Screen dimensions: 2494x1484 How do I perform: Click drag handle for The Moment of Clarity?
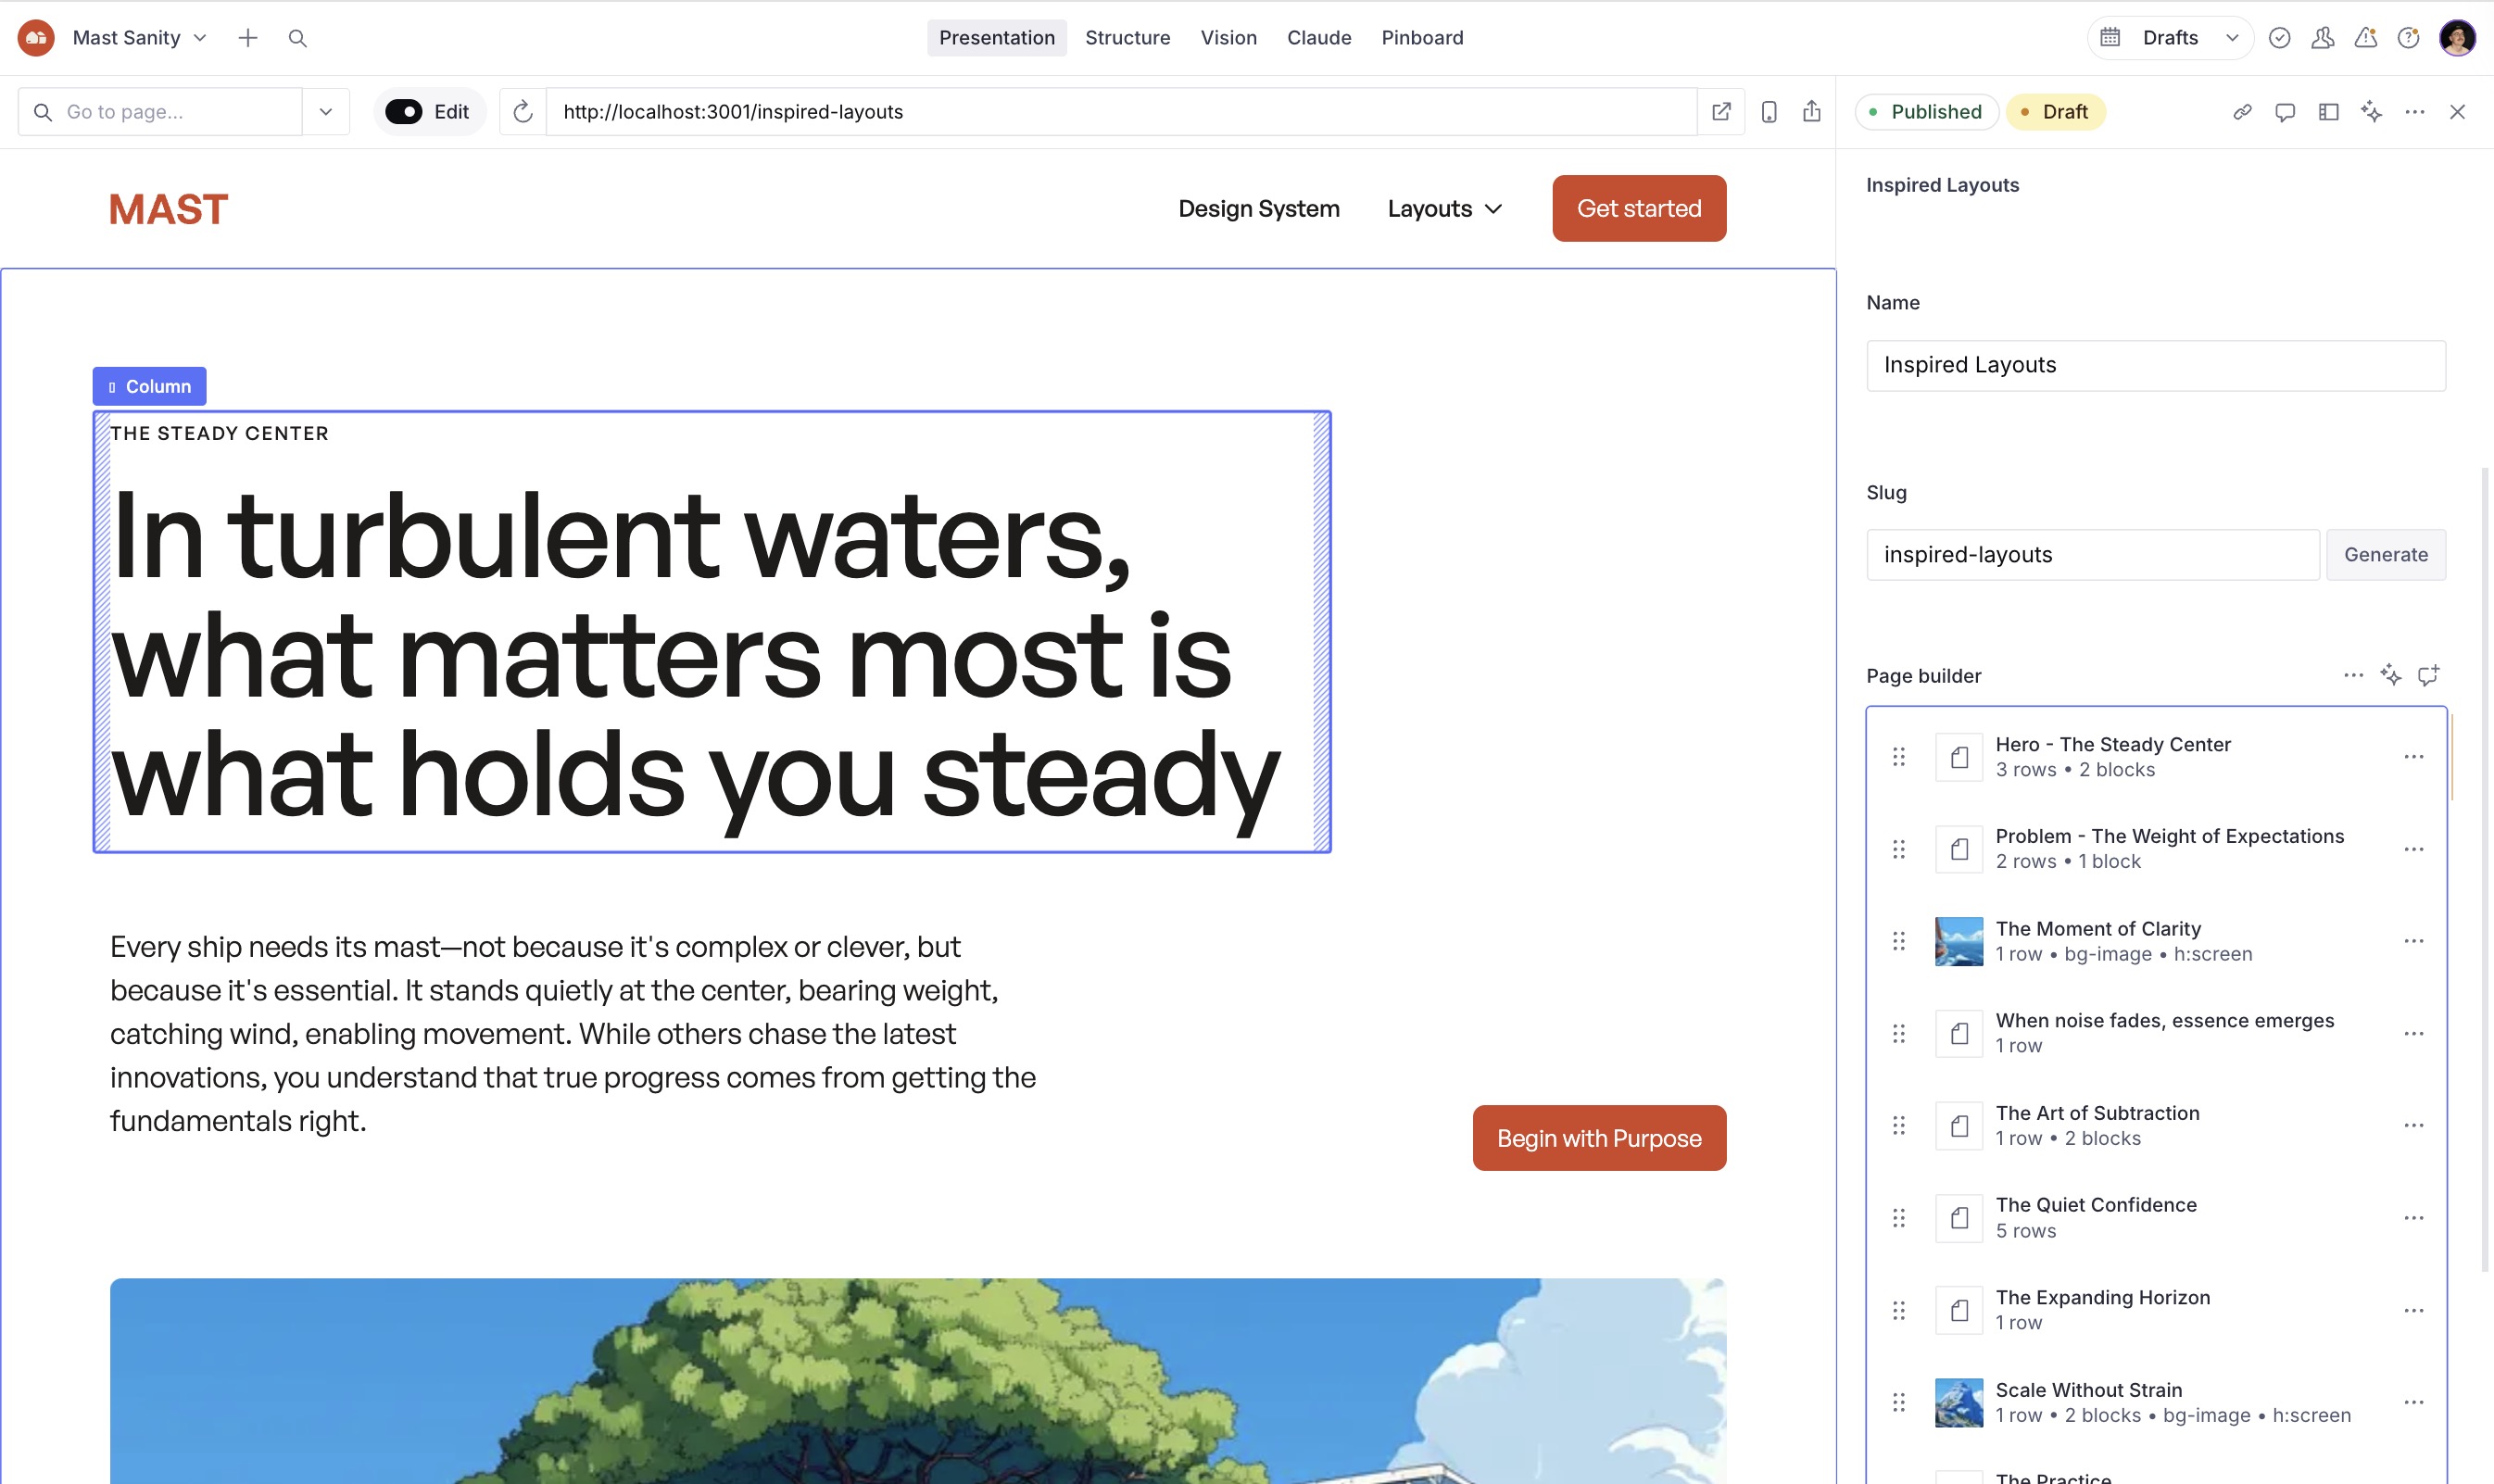point(1899,942)
